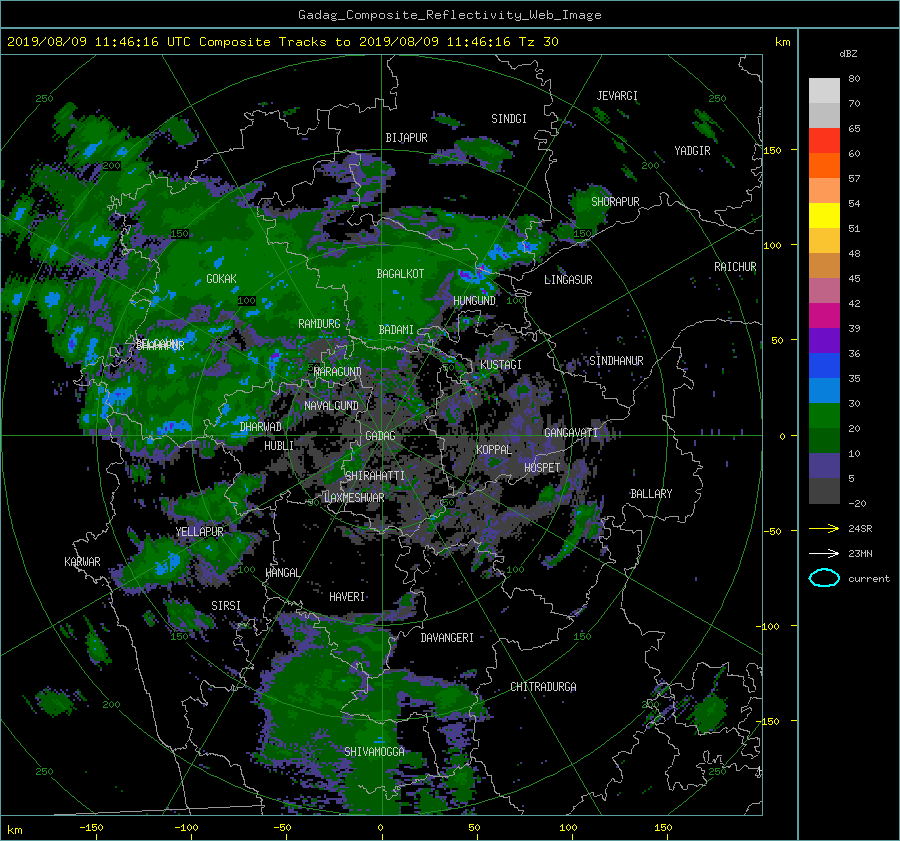Click the HUBLI city label

279,446
